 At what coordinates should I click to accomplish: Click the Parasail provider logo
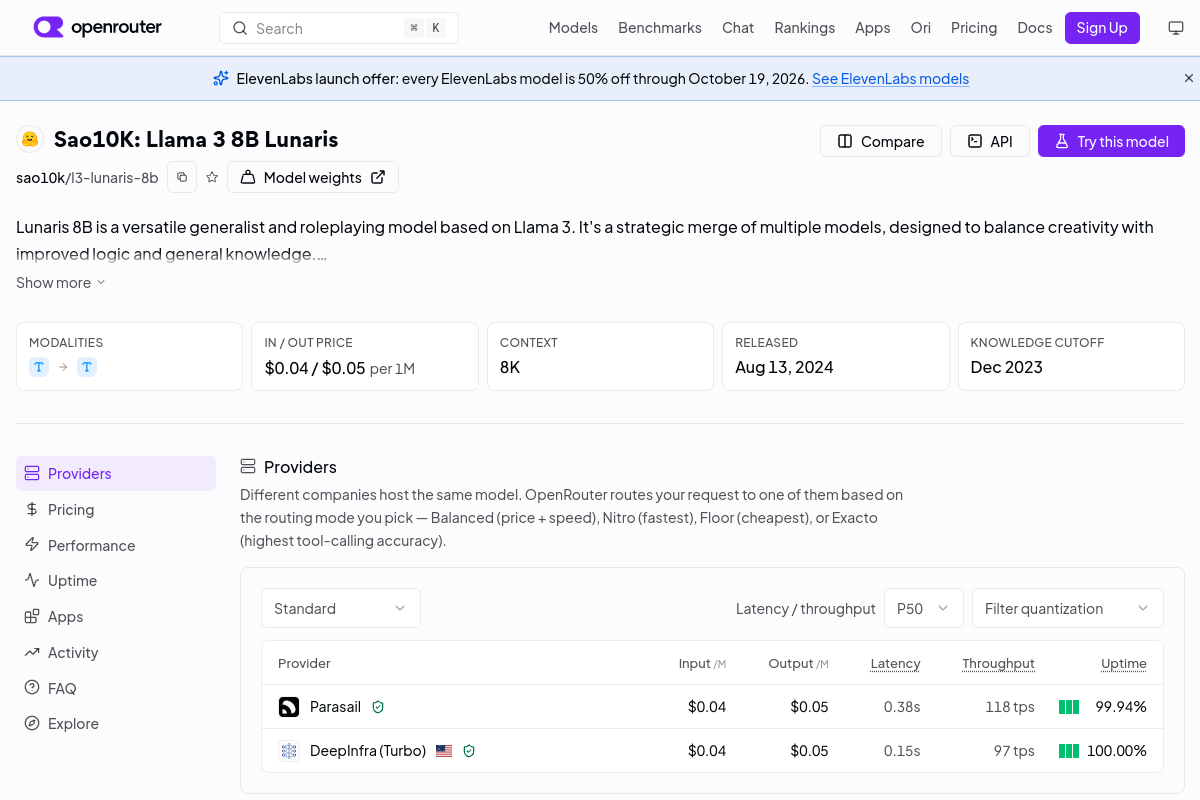pos(289,707)
